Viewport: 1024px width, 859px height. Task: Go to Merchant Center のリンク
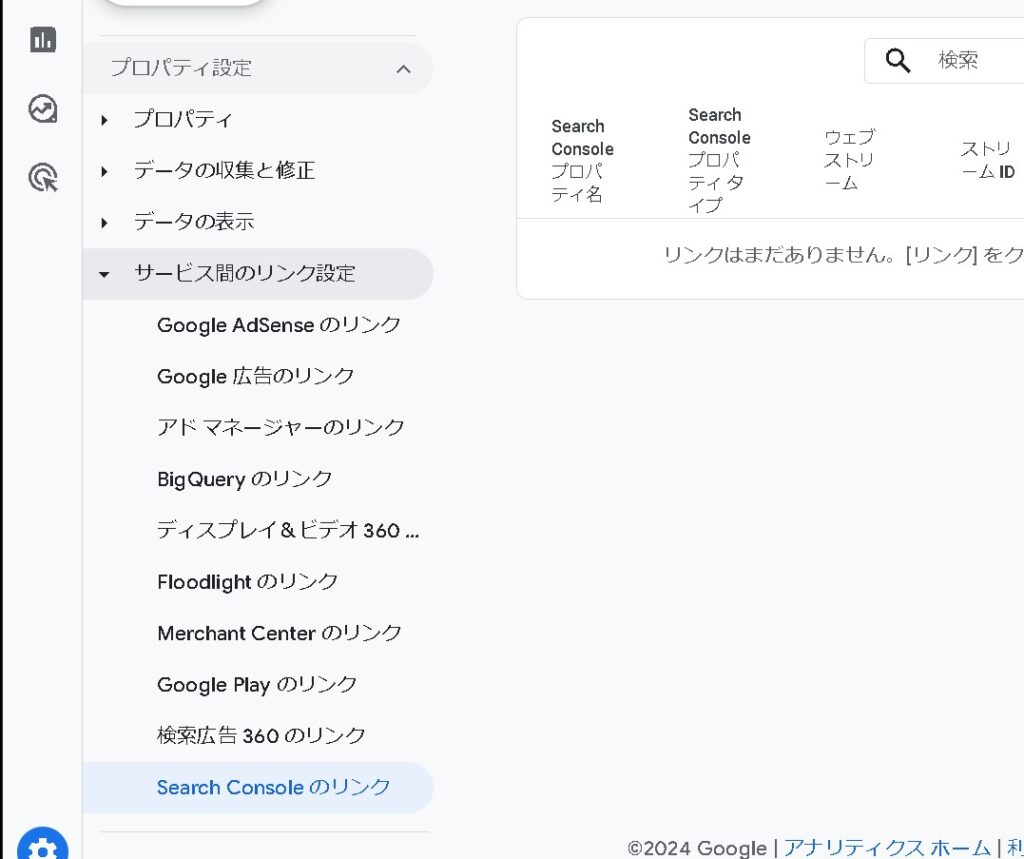(279, 633)
